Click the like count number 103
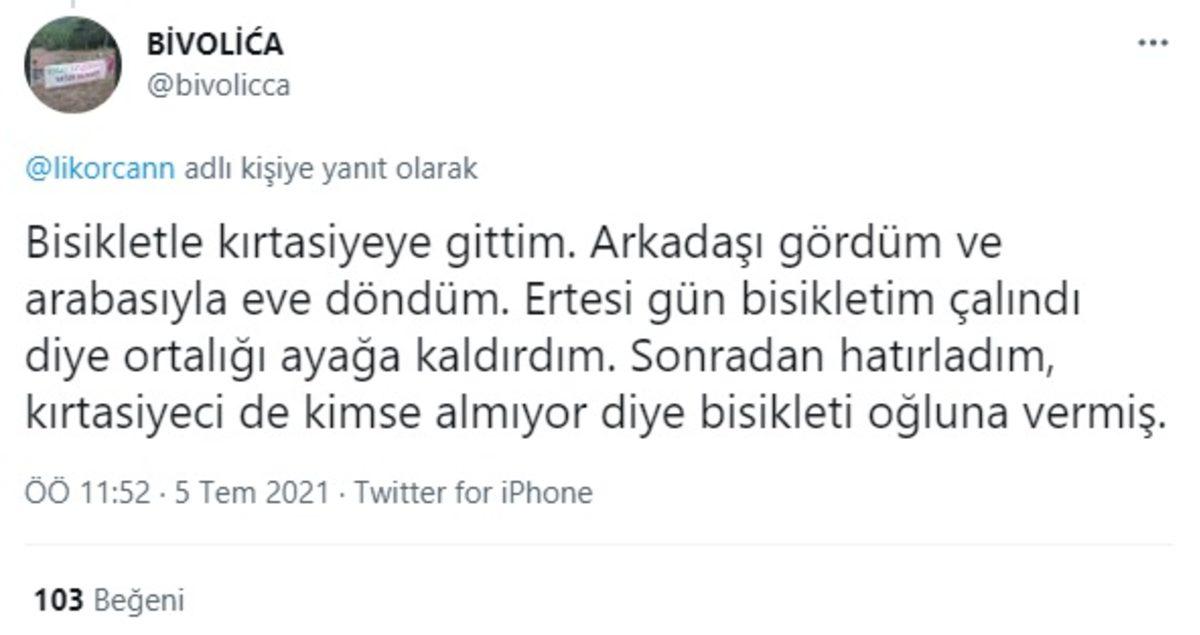This screenshot has height=635, width=1200. coord(58,600)
